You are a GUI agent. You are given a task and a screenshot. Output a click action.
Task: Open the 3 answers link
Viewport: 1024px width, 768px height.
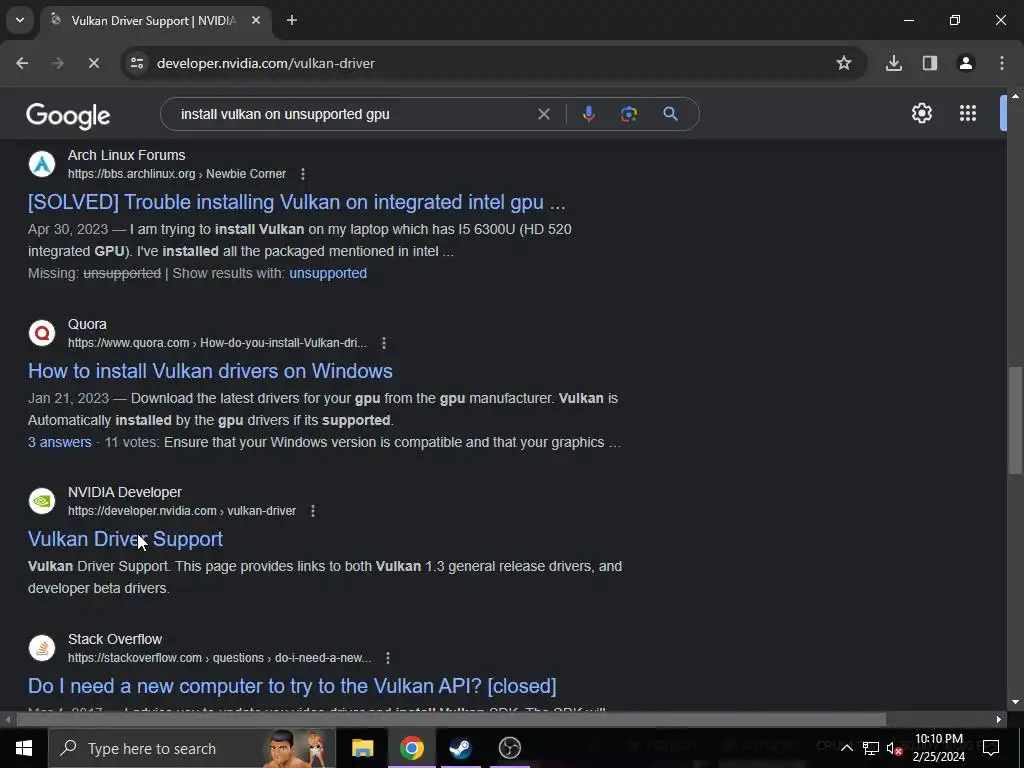[59, 442]
